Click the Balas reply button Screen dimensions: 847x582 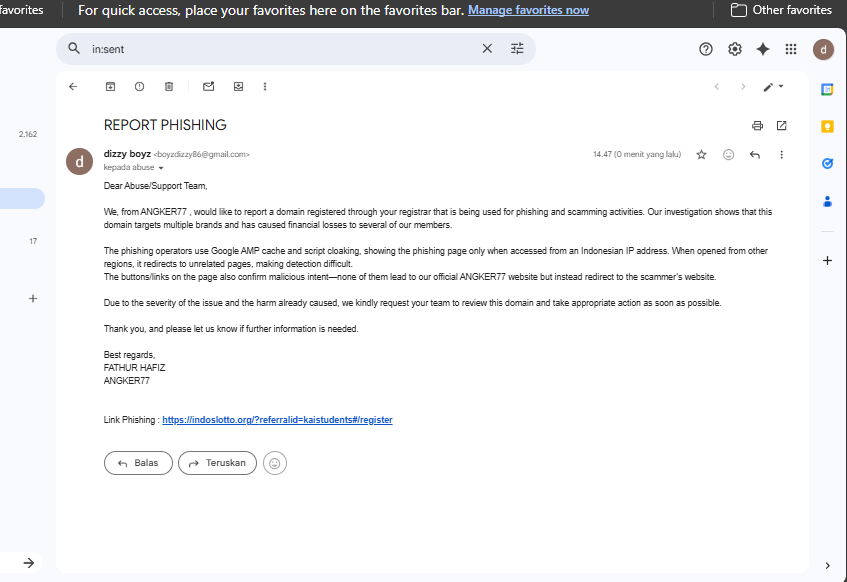tap(138, 463)
